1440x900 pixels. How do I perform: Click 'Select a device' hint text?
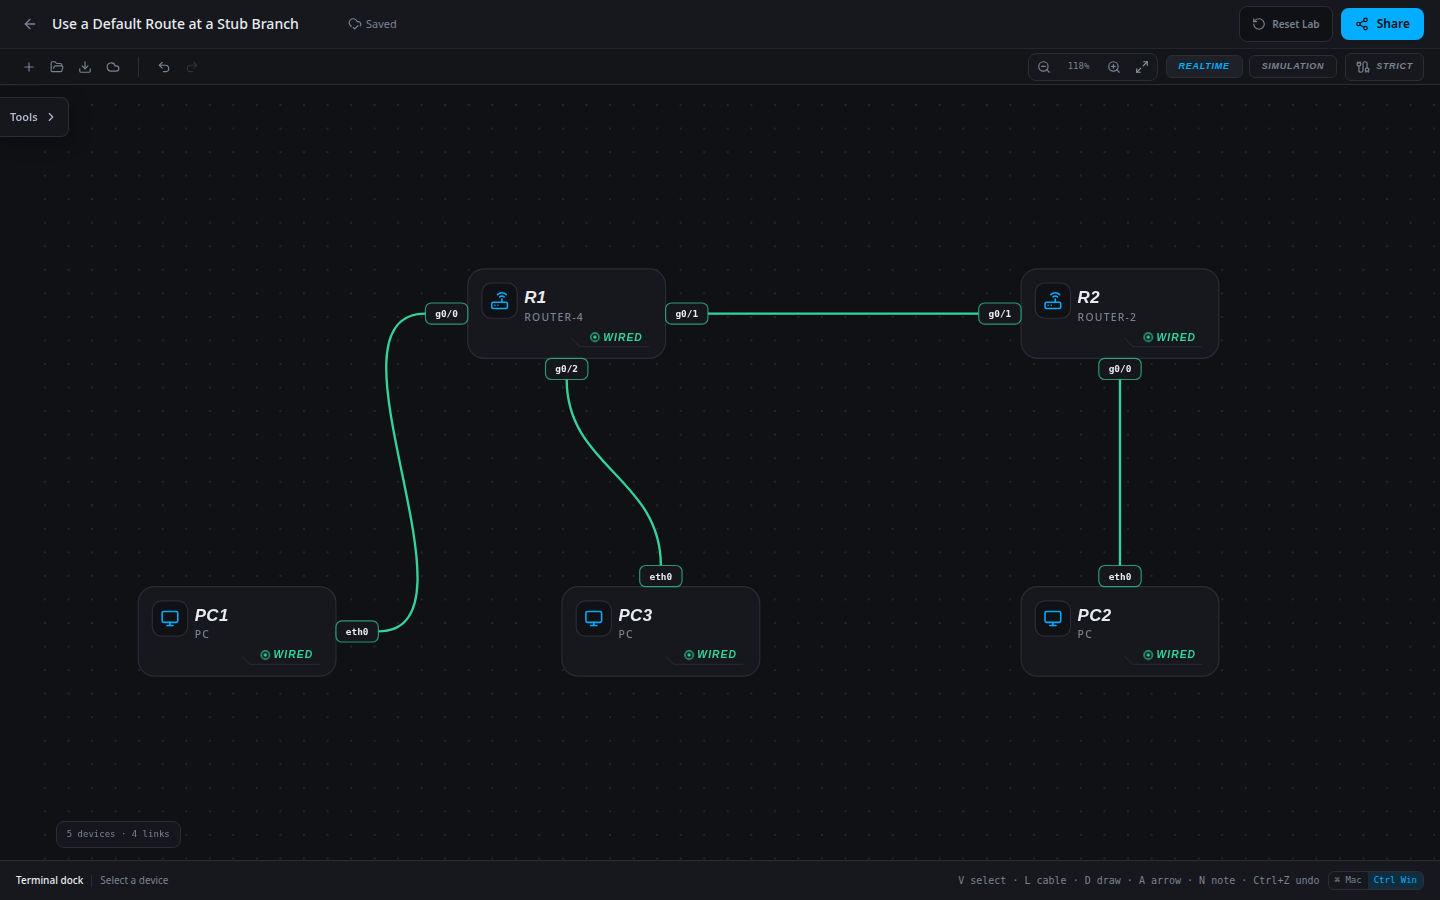point(134,880)
